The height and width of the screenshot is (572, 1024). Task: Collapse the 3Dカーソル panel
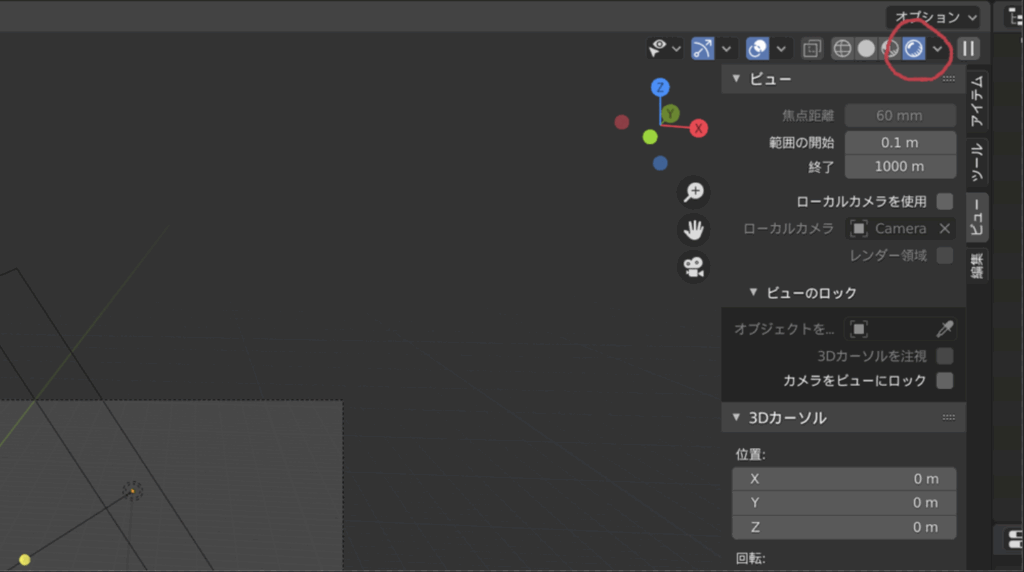click(x=737, y=417)
